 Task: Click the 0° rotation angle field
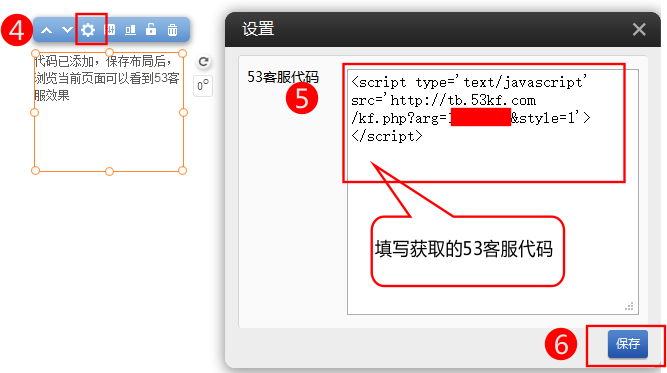click(203, 86)
